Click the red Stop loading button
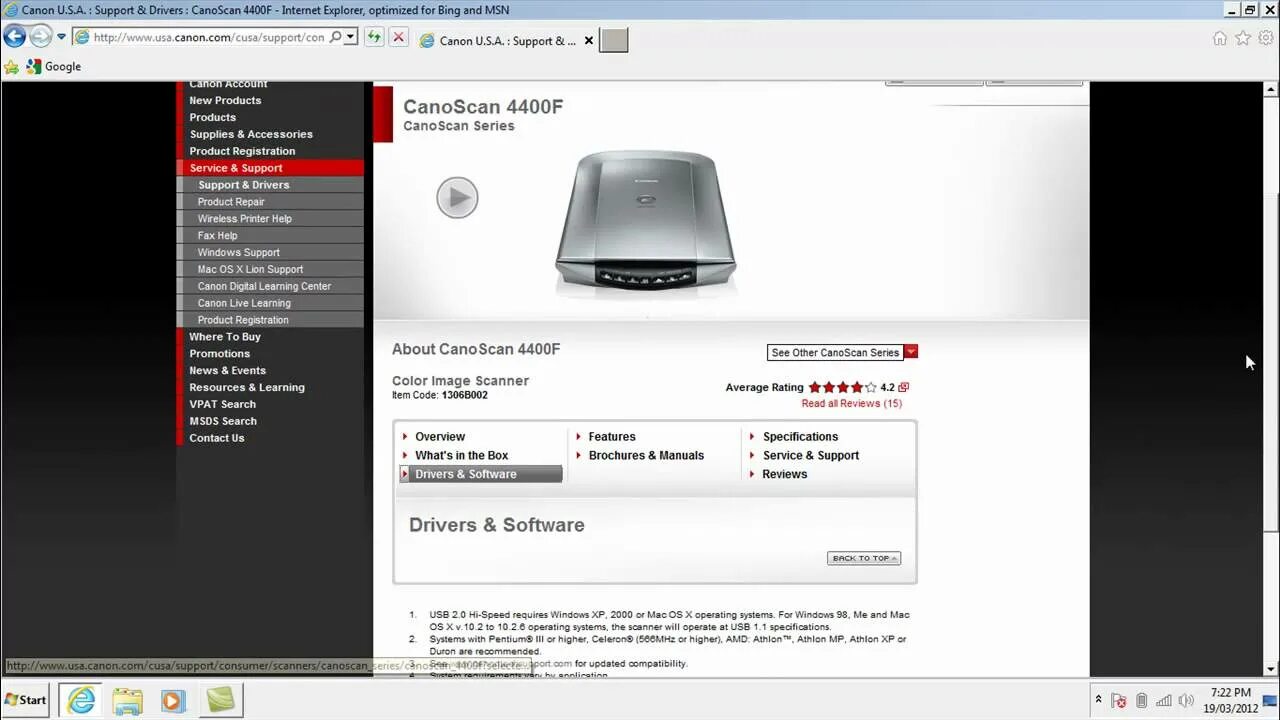Viewport: 1280px width, 720px height. pos(398,37)
